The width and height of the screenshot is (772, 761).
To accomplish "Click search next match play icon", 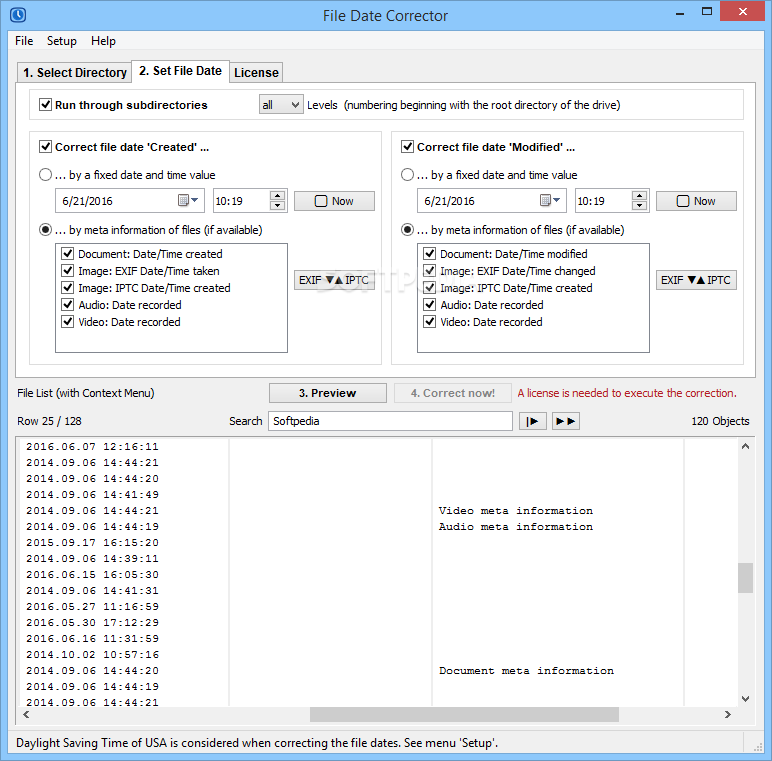I will (x=533, y=421).
